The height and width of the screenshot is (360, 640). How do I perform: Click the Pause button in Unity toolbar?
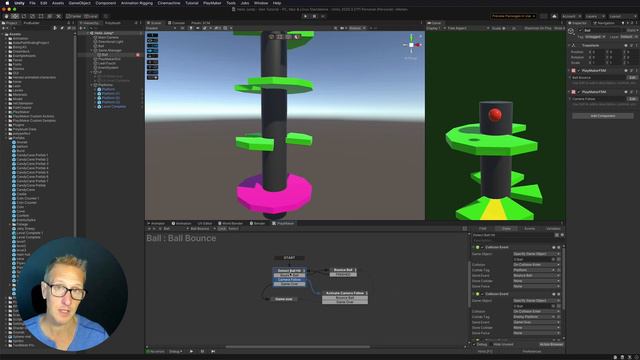[314, 16]
